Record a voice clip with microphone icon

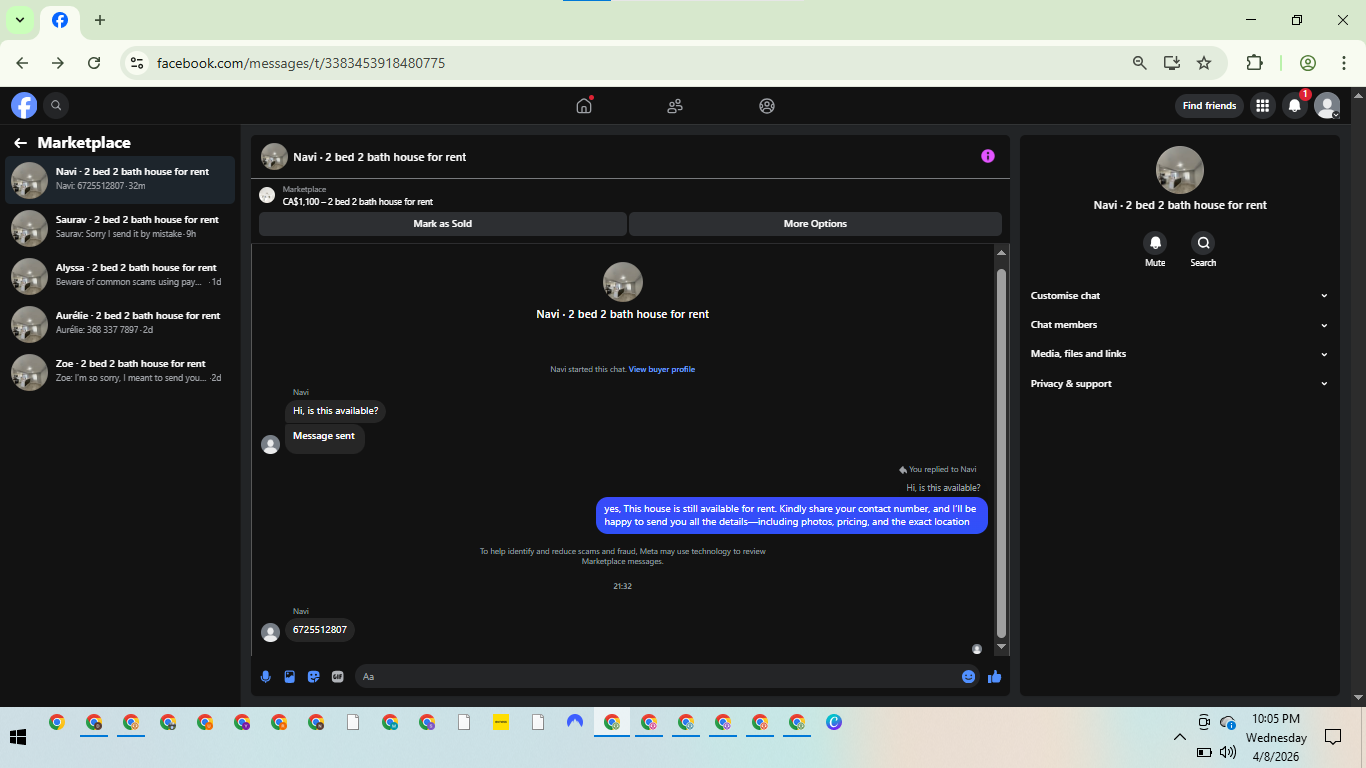tap(266, 676)
